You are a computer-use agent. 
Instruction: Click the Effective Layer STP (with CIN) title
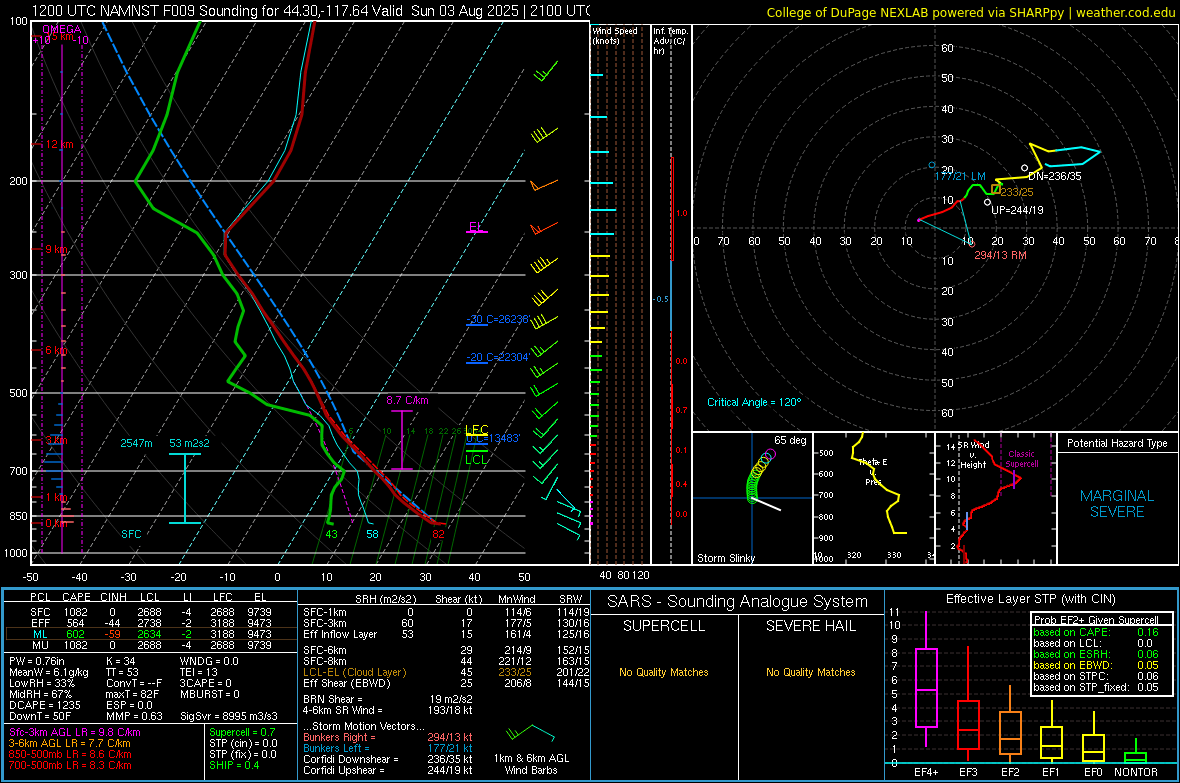tap(1031, 599)
